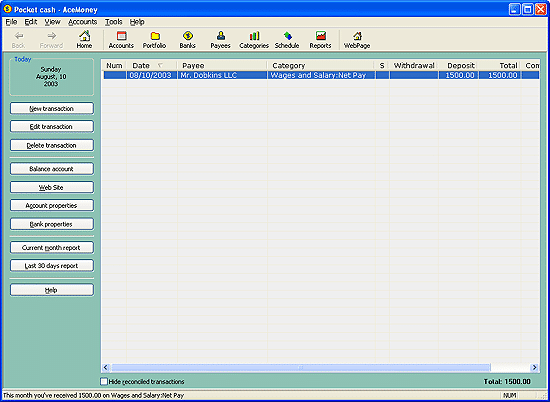Screen dimensions: 550x402
Task: Click the New transaction button
Action: 52,108
